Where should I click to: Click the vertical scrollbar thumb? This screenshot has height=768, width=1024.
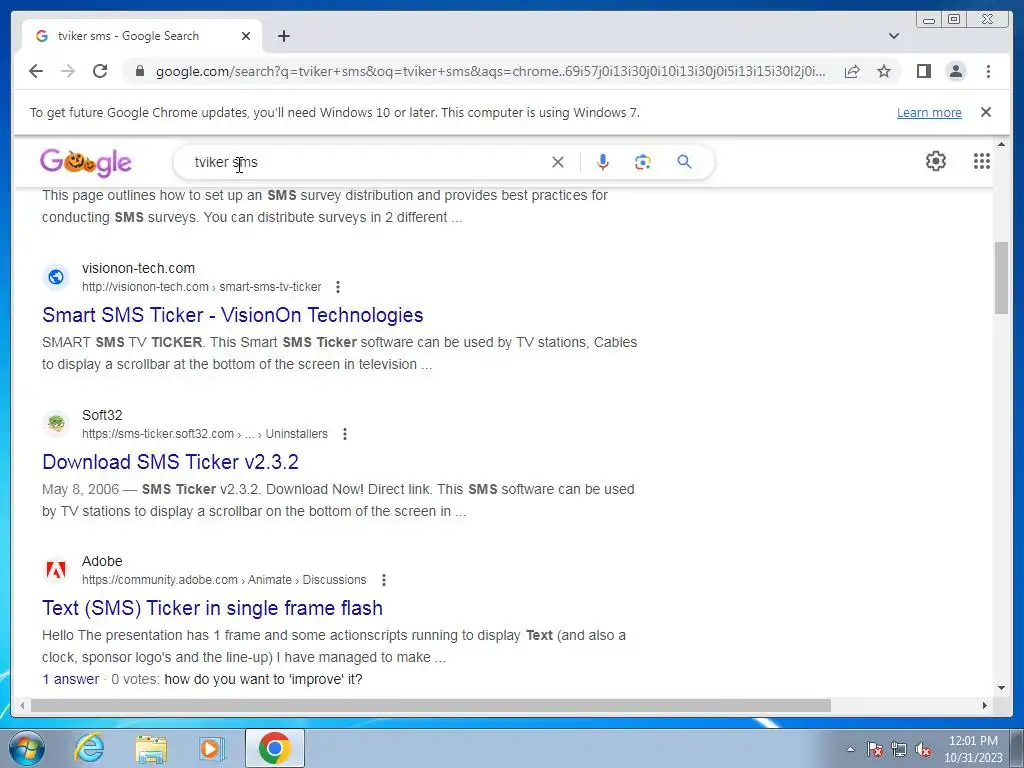point(1001,278)
